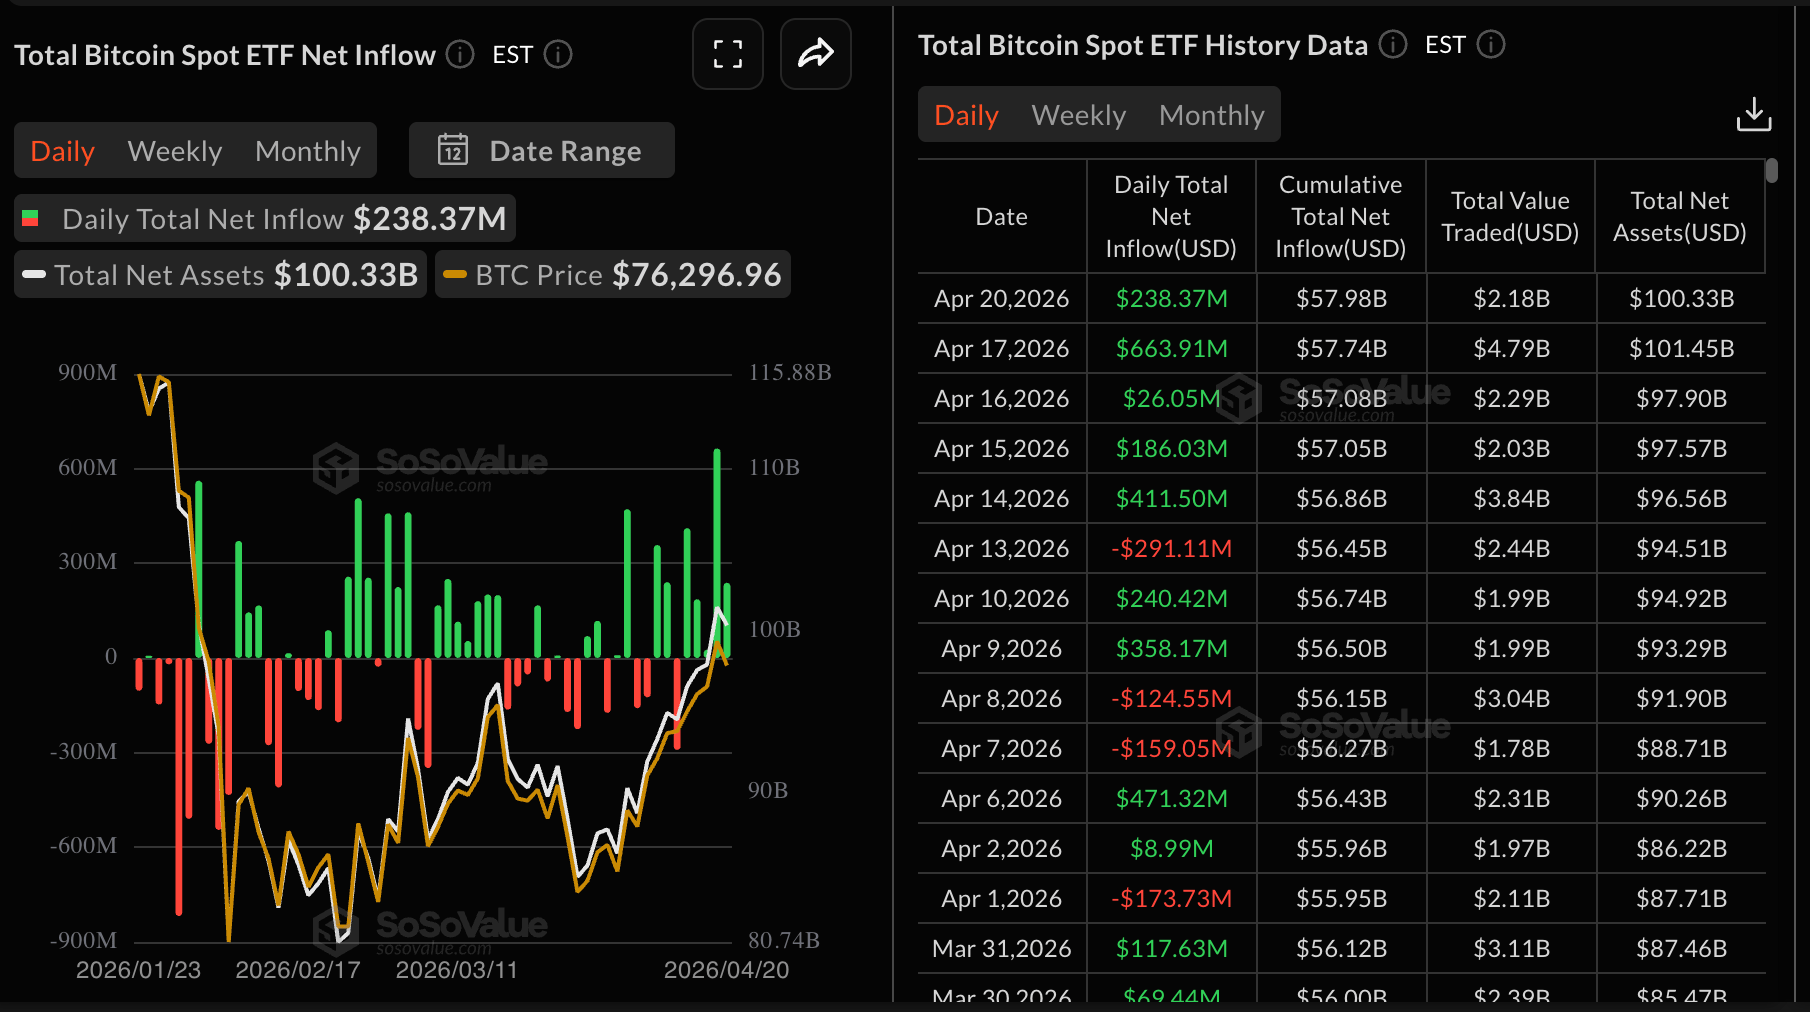Click the share arrow icon
This screenshot has width=1810, height=1012.
point(815,54)
